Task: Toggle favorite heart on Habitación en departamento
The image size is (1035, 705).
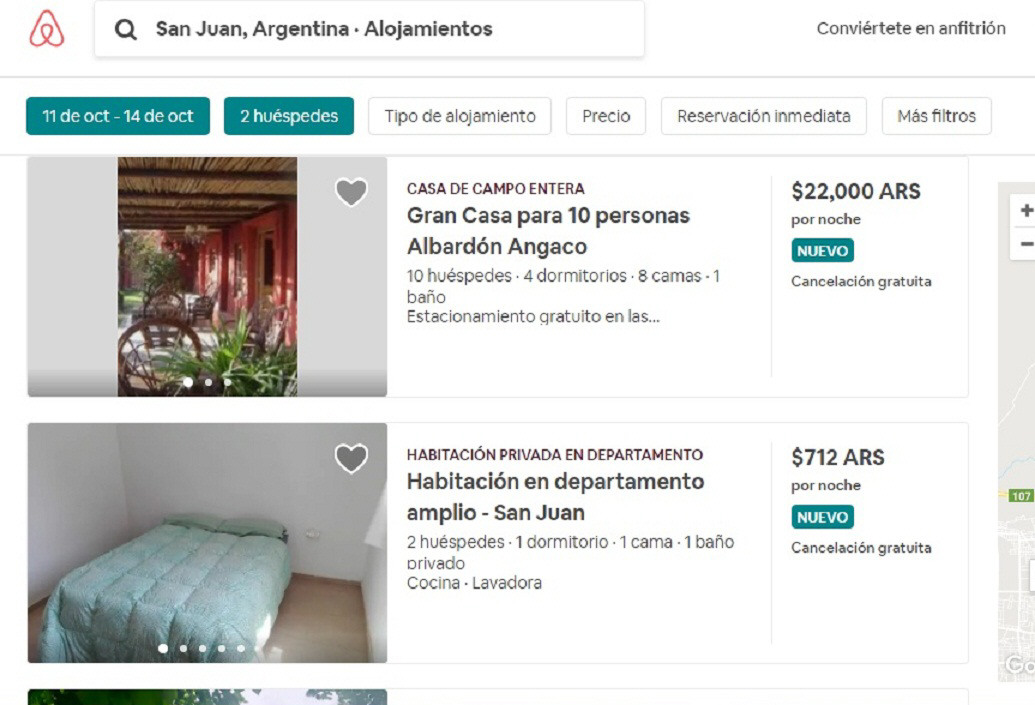Action: 351,458
